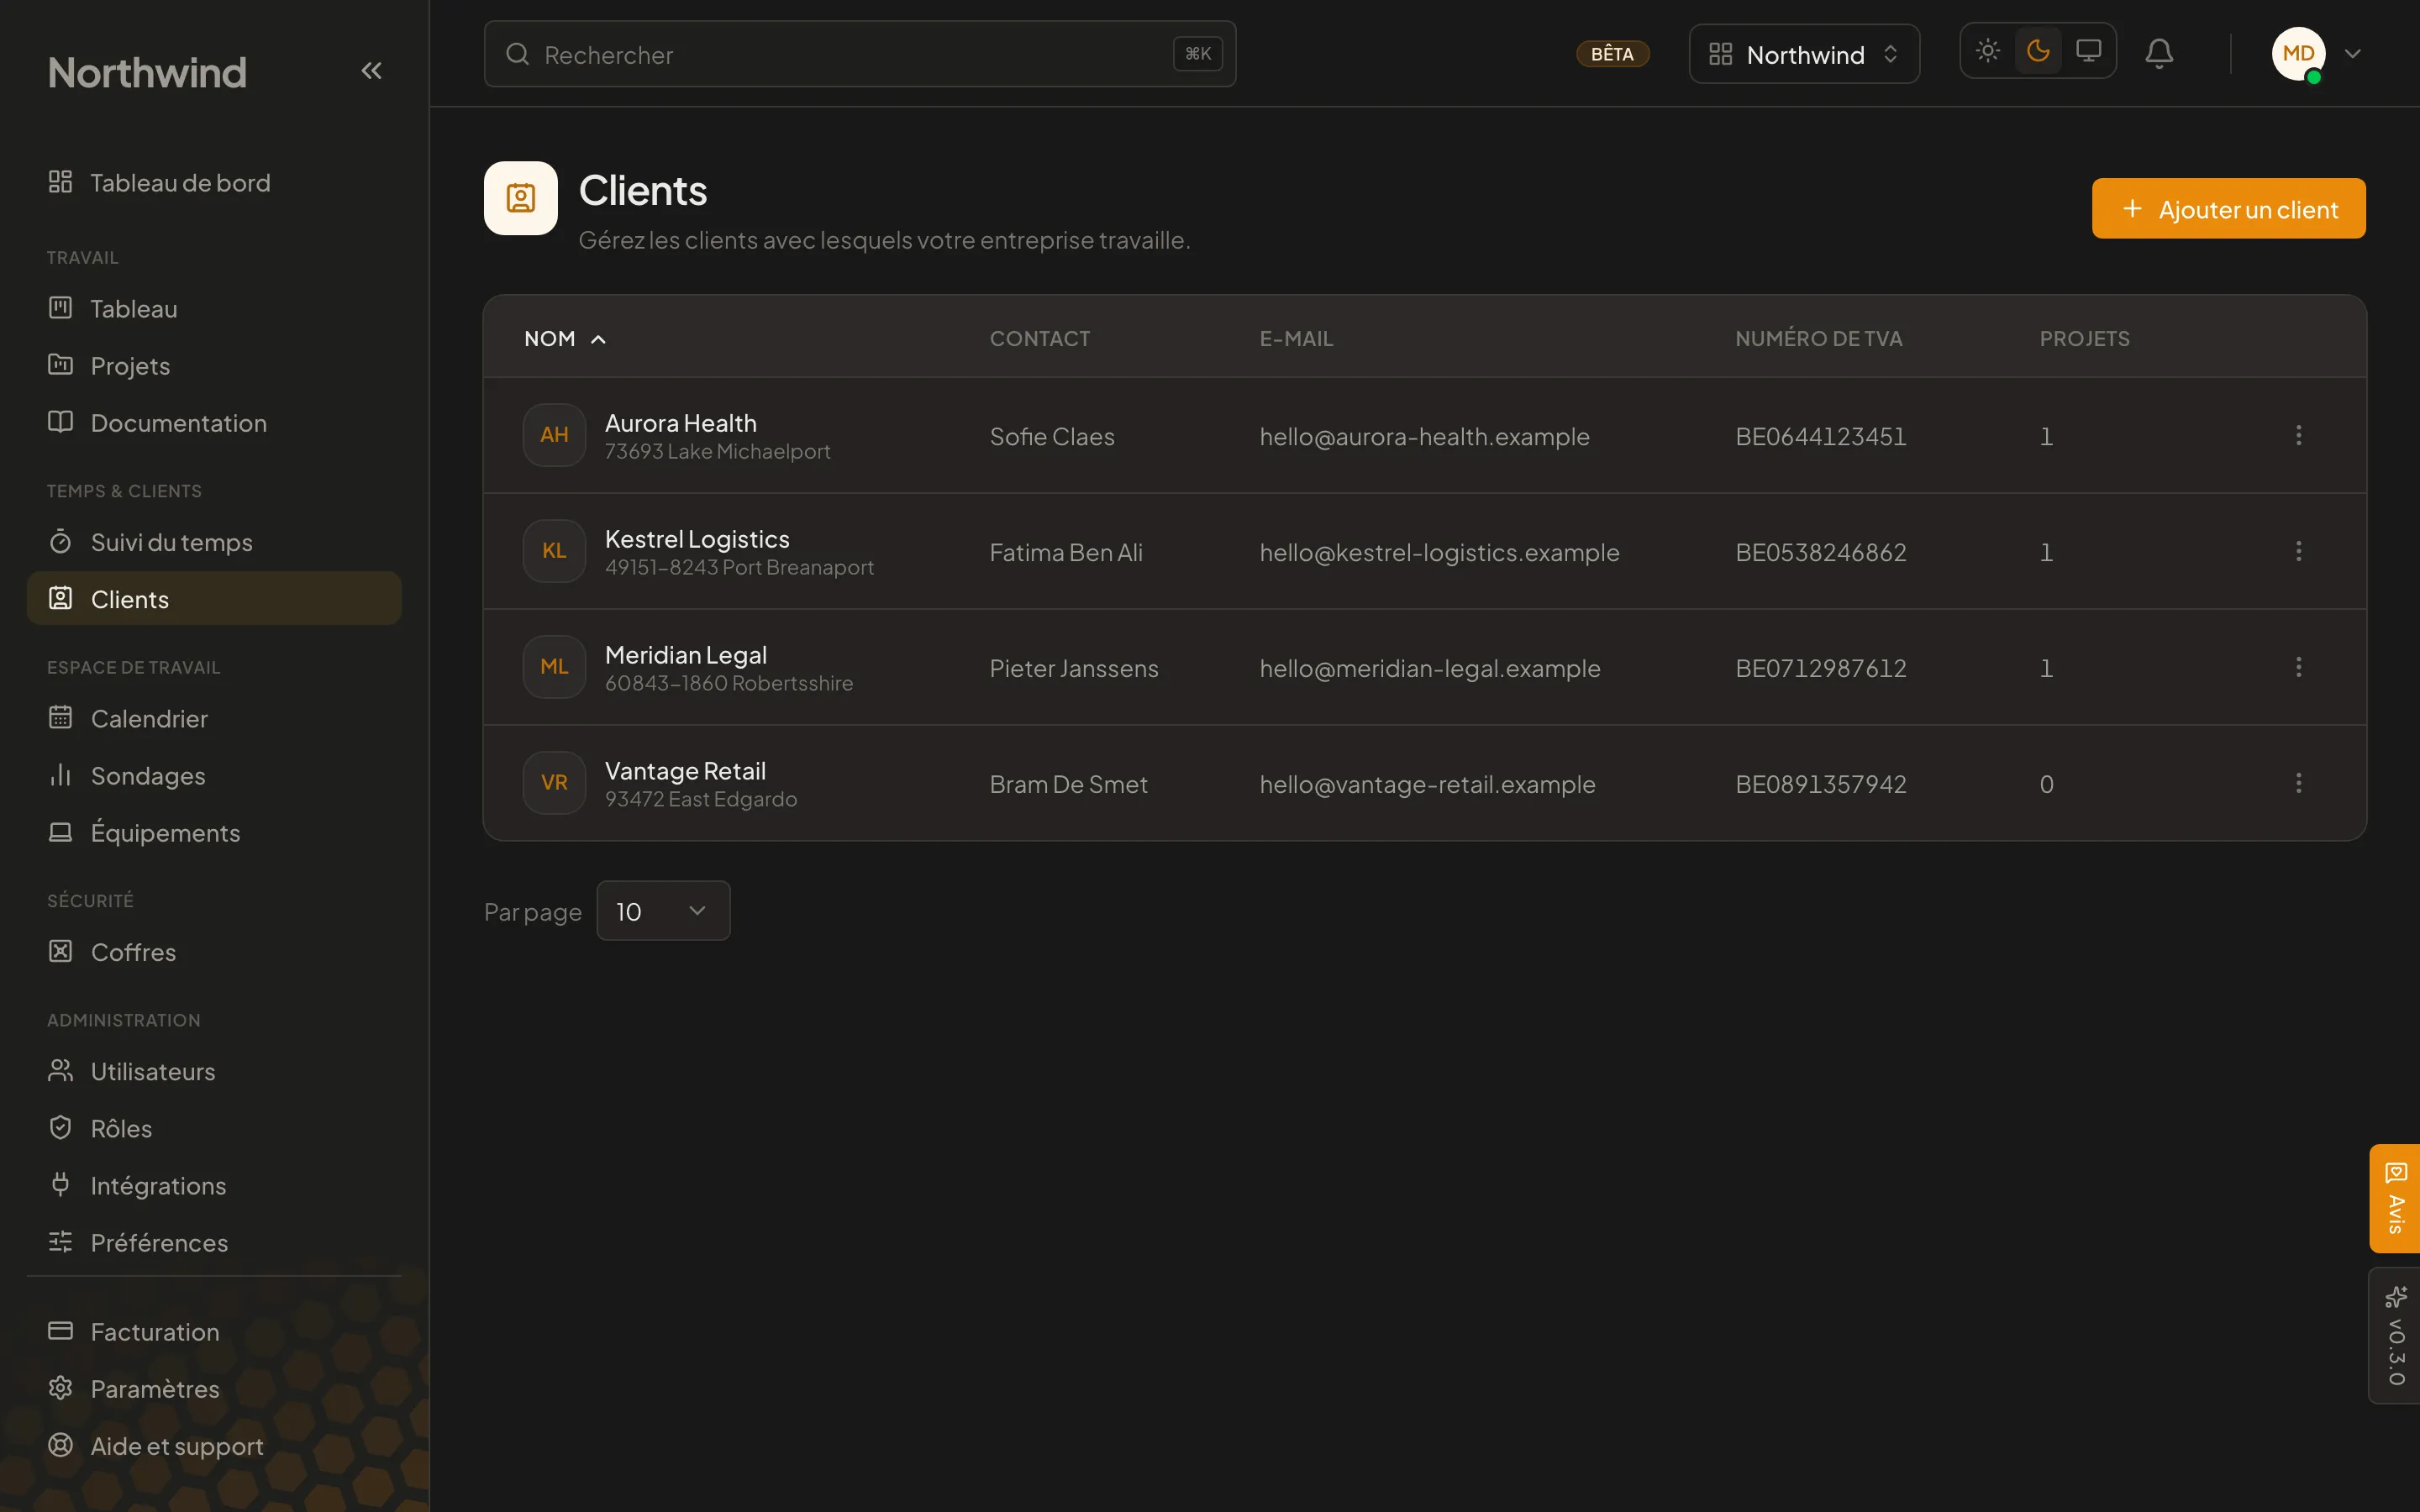Viewport: 2420px width, 1512px height.
Task: Open the Projets page
Action: tap(214, 365)
